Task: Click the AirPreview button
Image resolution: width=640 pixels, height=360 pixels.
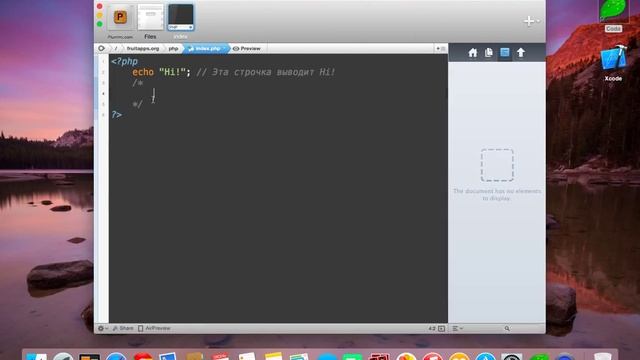Action: 154,328
